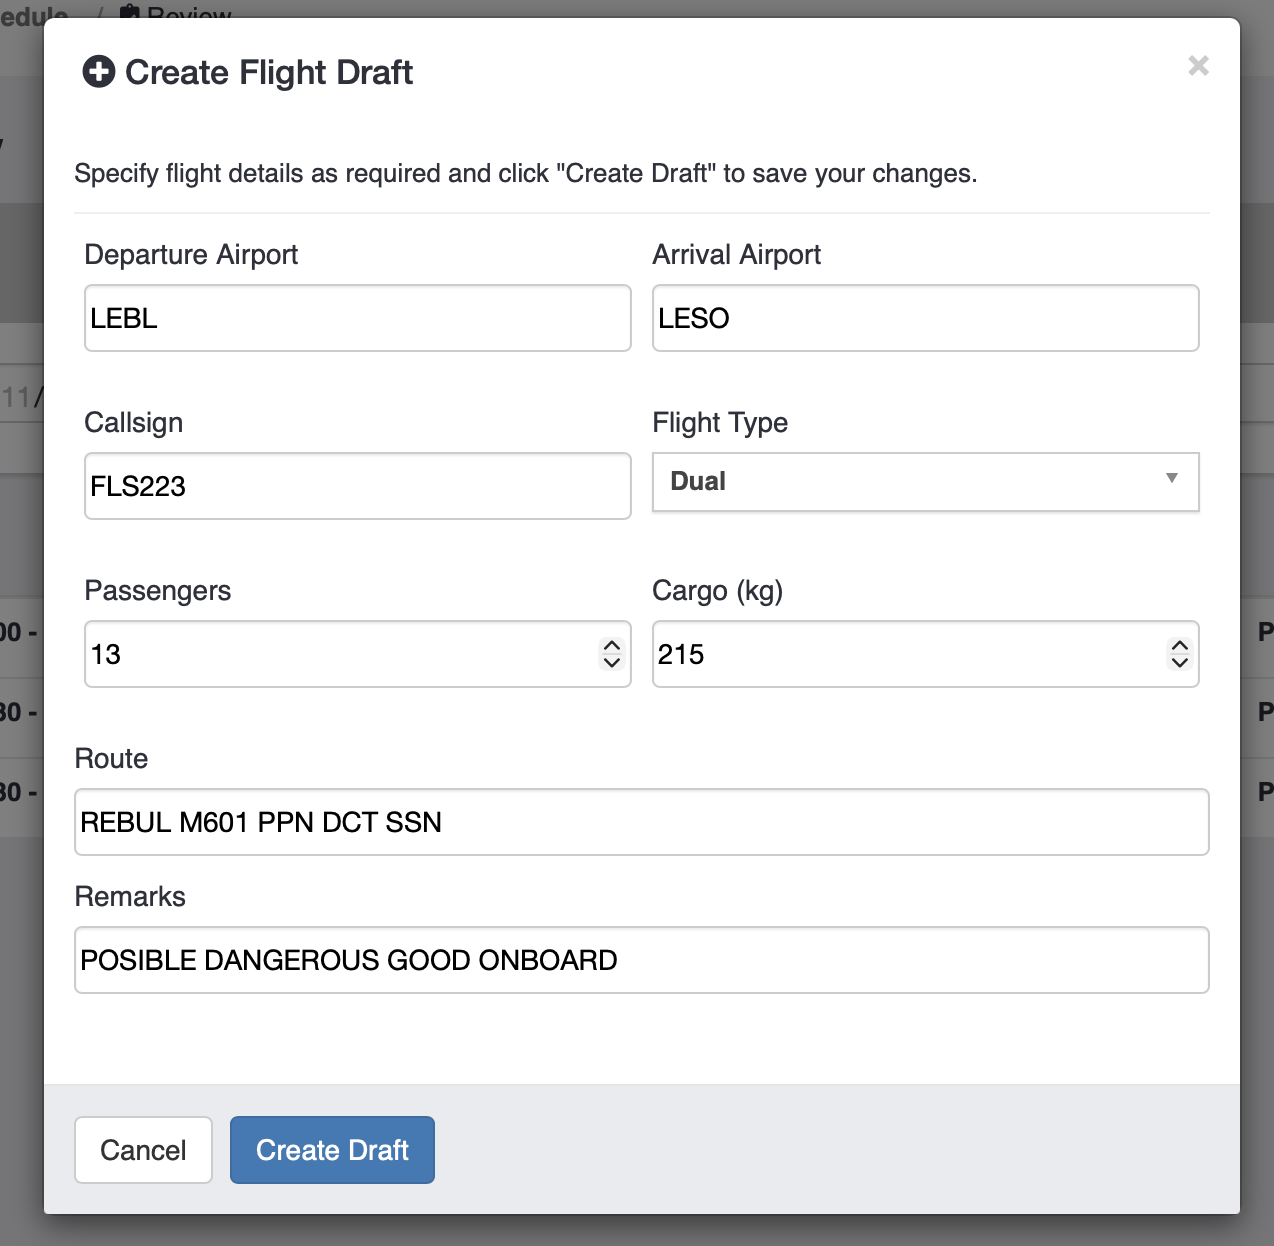The image size is (1274, 1246).
Task: Click the Remarks label
Action: 130,897
